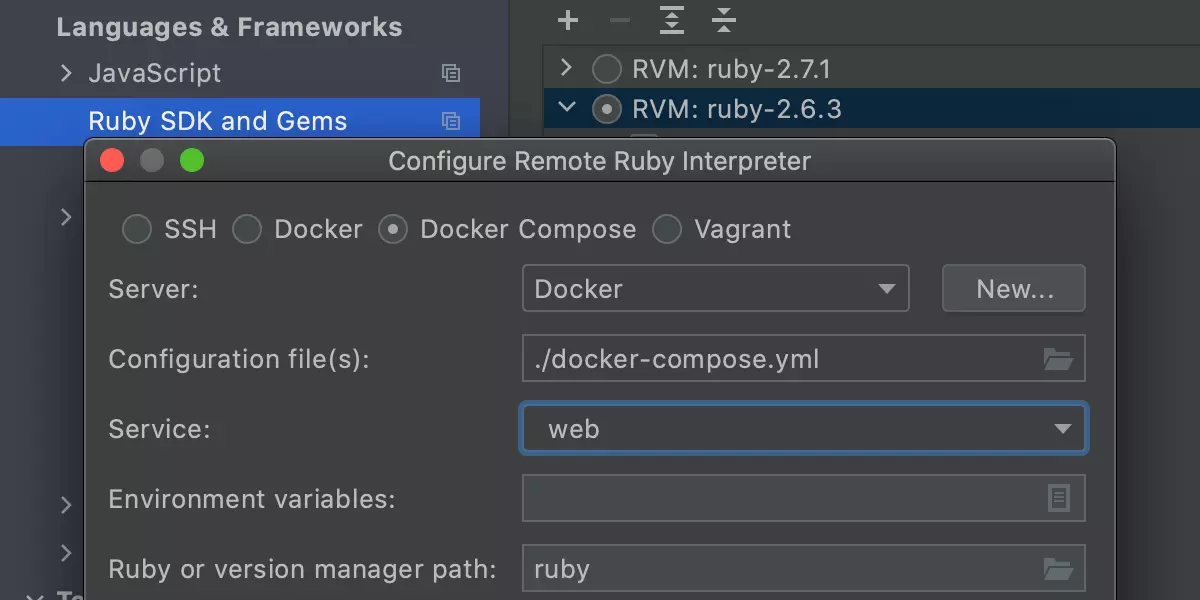Collapse the RVM: ruby-2.6.3 node
The image size is (1200, 600).
click(567, 107)
